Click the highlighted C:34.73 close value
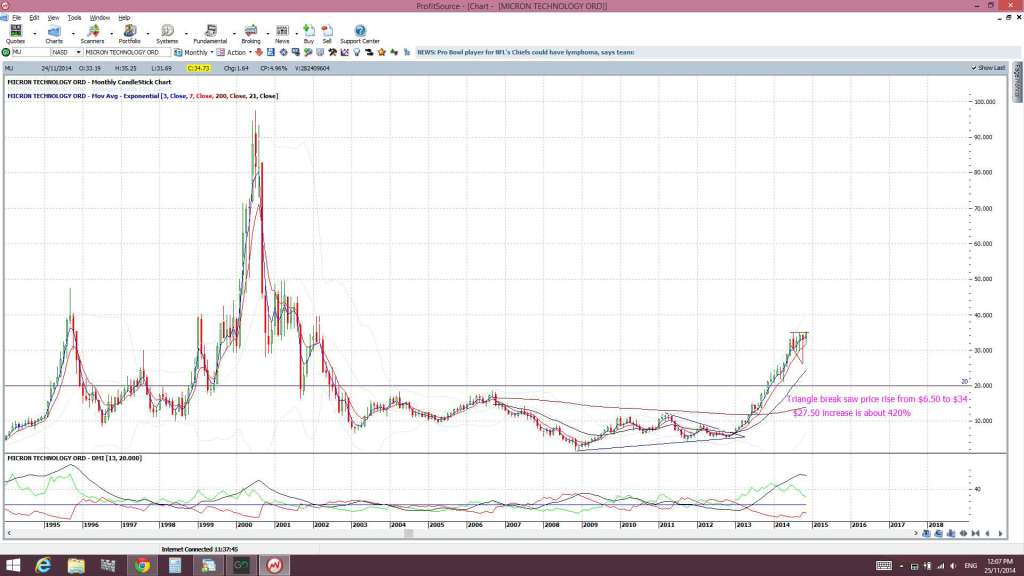Image resolution: width=1024 pixels, height=576 pixels. coord(199,68)
